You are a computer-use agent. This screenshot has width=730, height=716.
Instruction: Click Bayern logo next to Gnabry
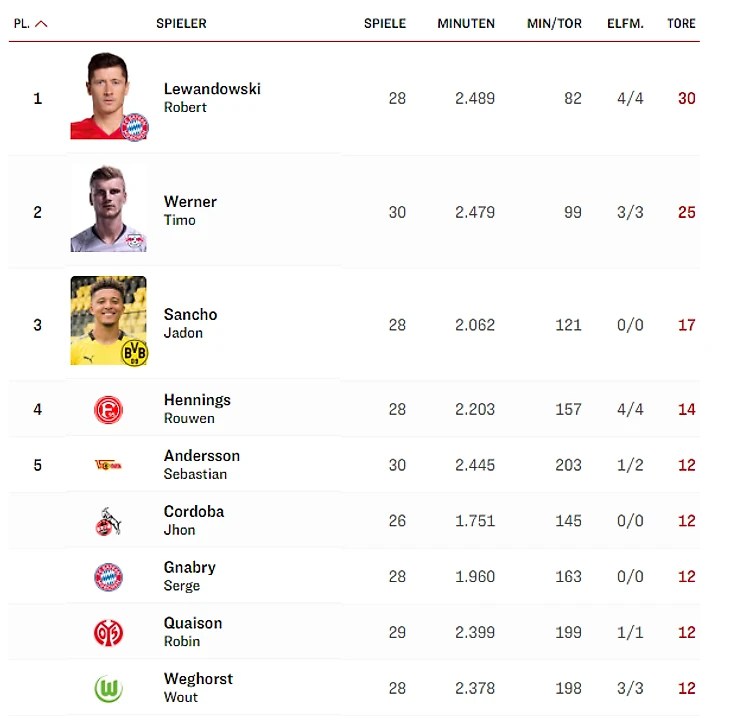[x=108, y=577]
